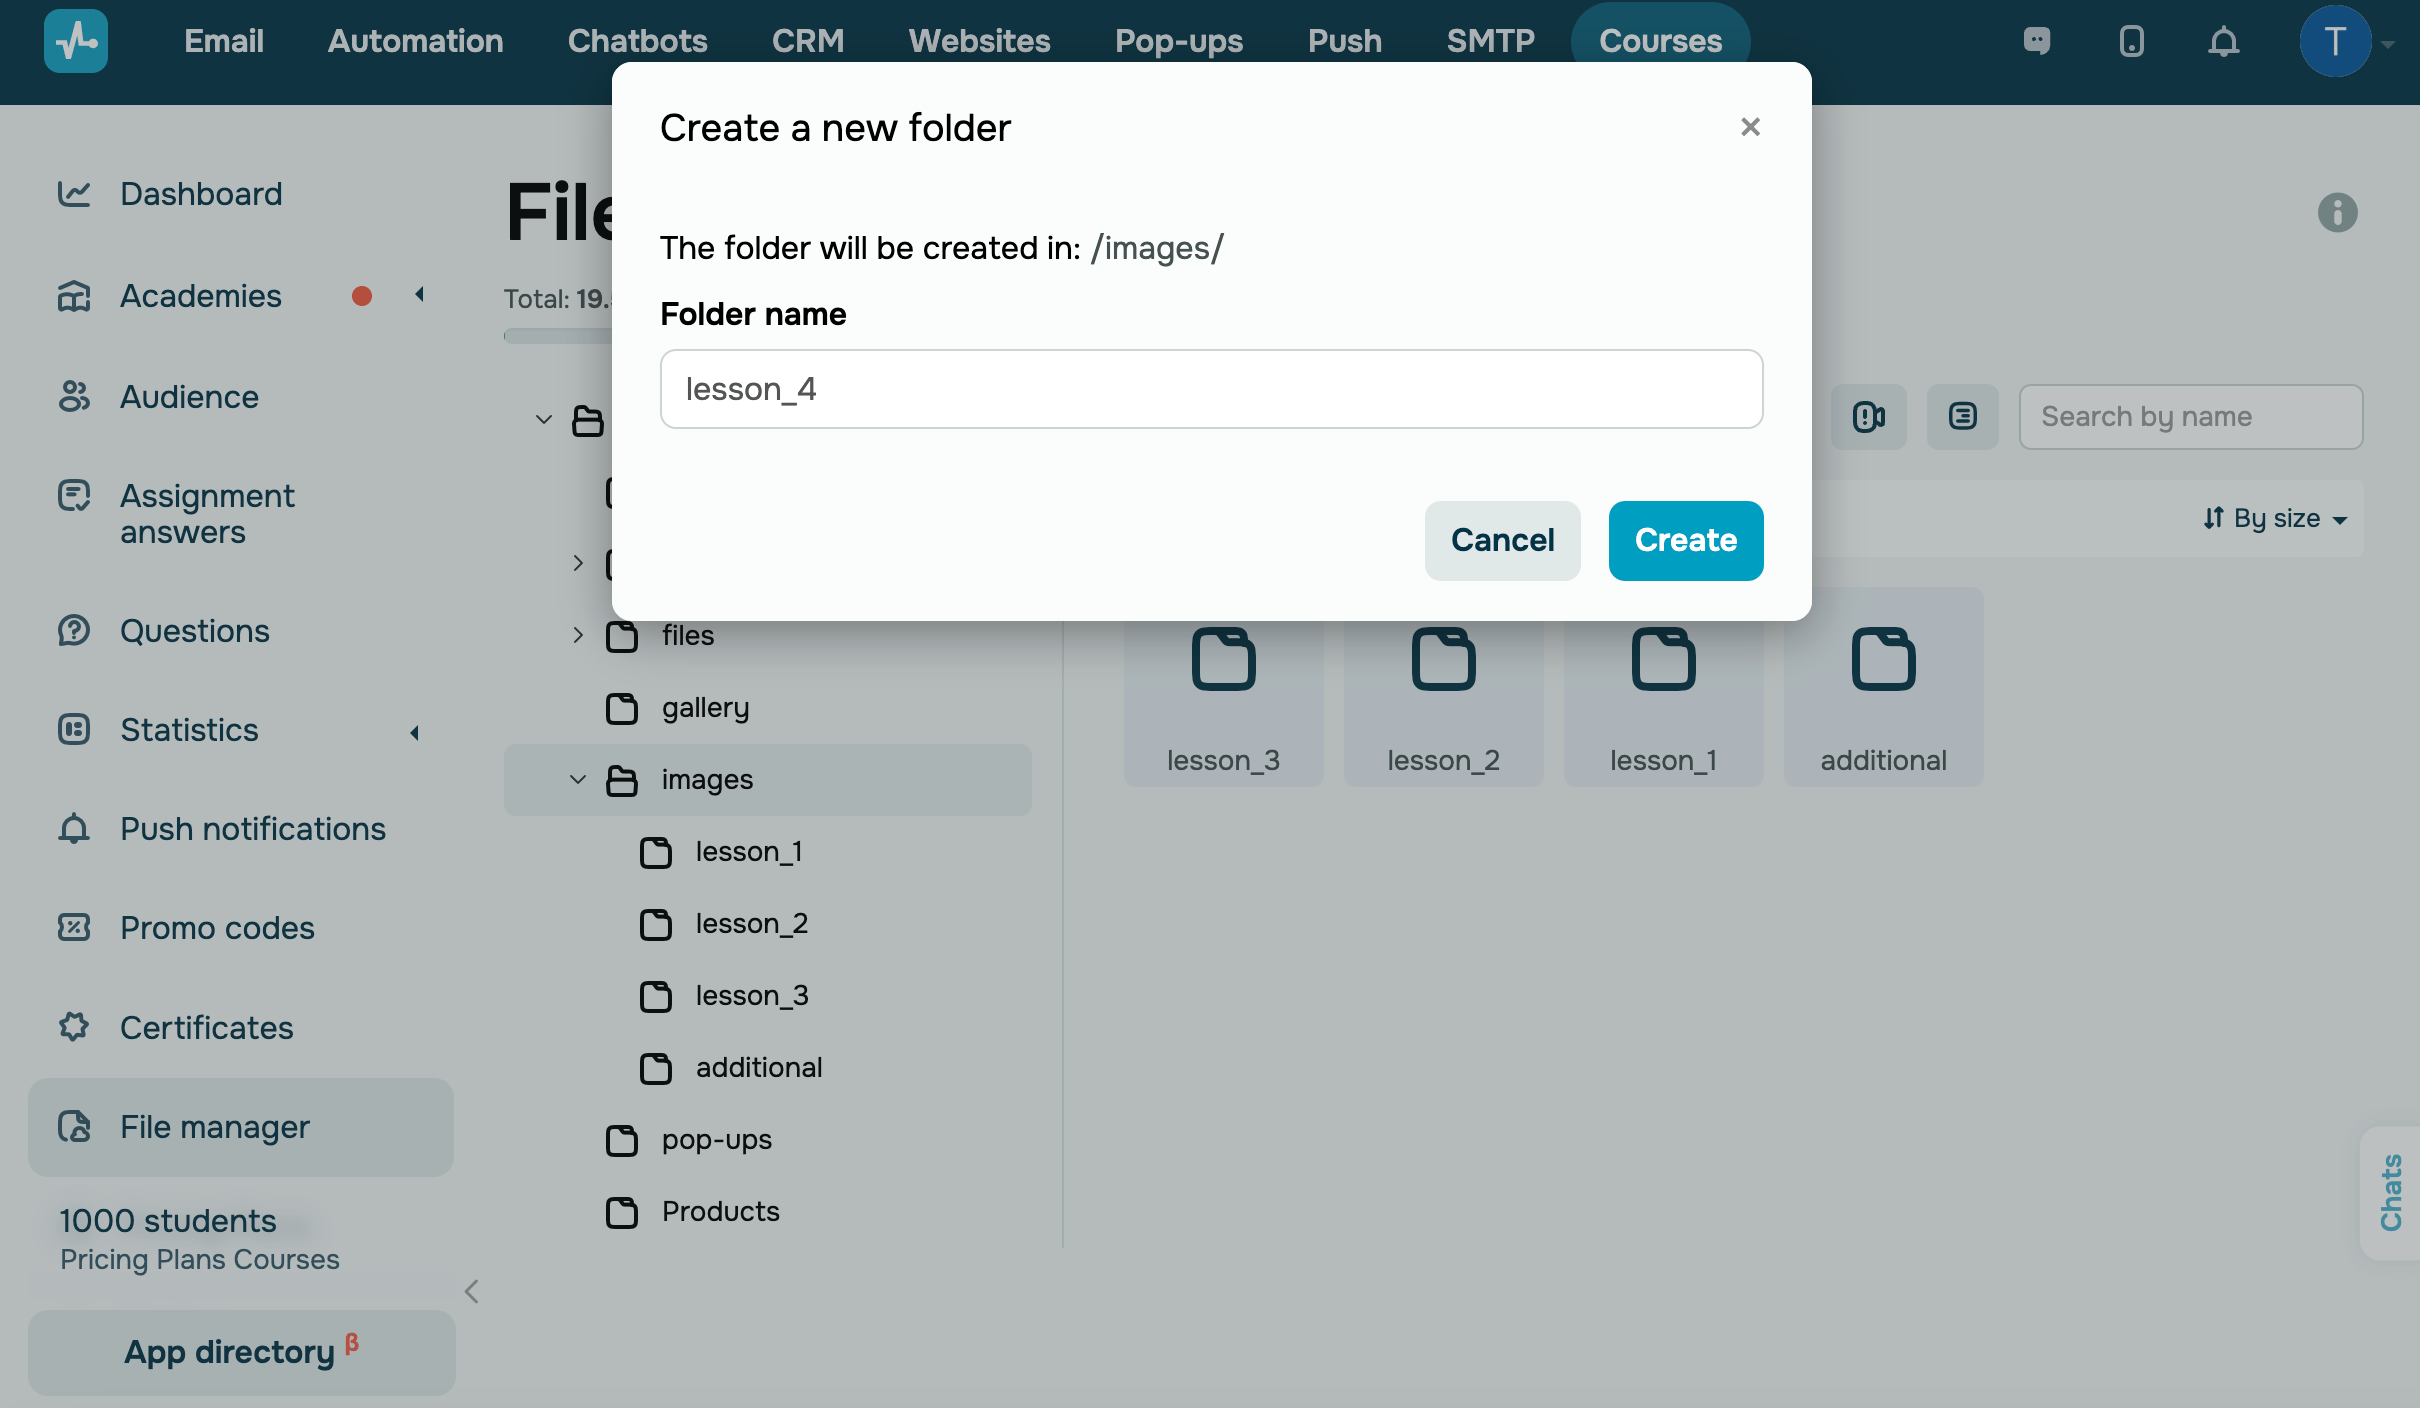Viewport: 2420px width, 1408px height.
Task: Click the CRM navigation tab
Action: point(808,42)
